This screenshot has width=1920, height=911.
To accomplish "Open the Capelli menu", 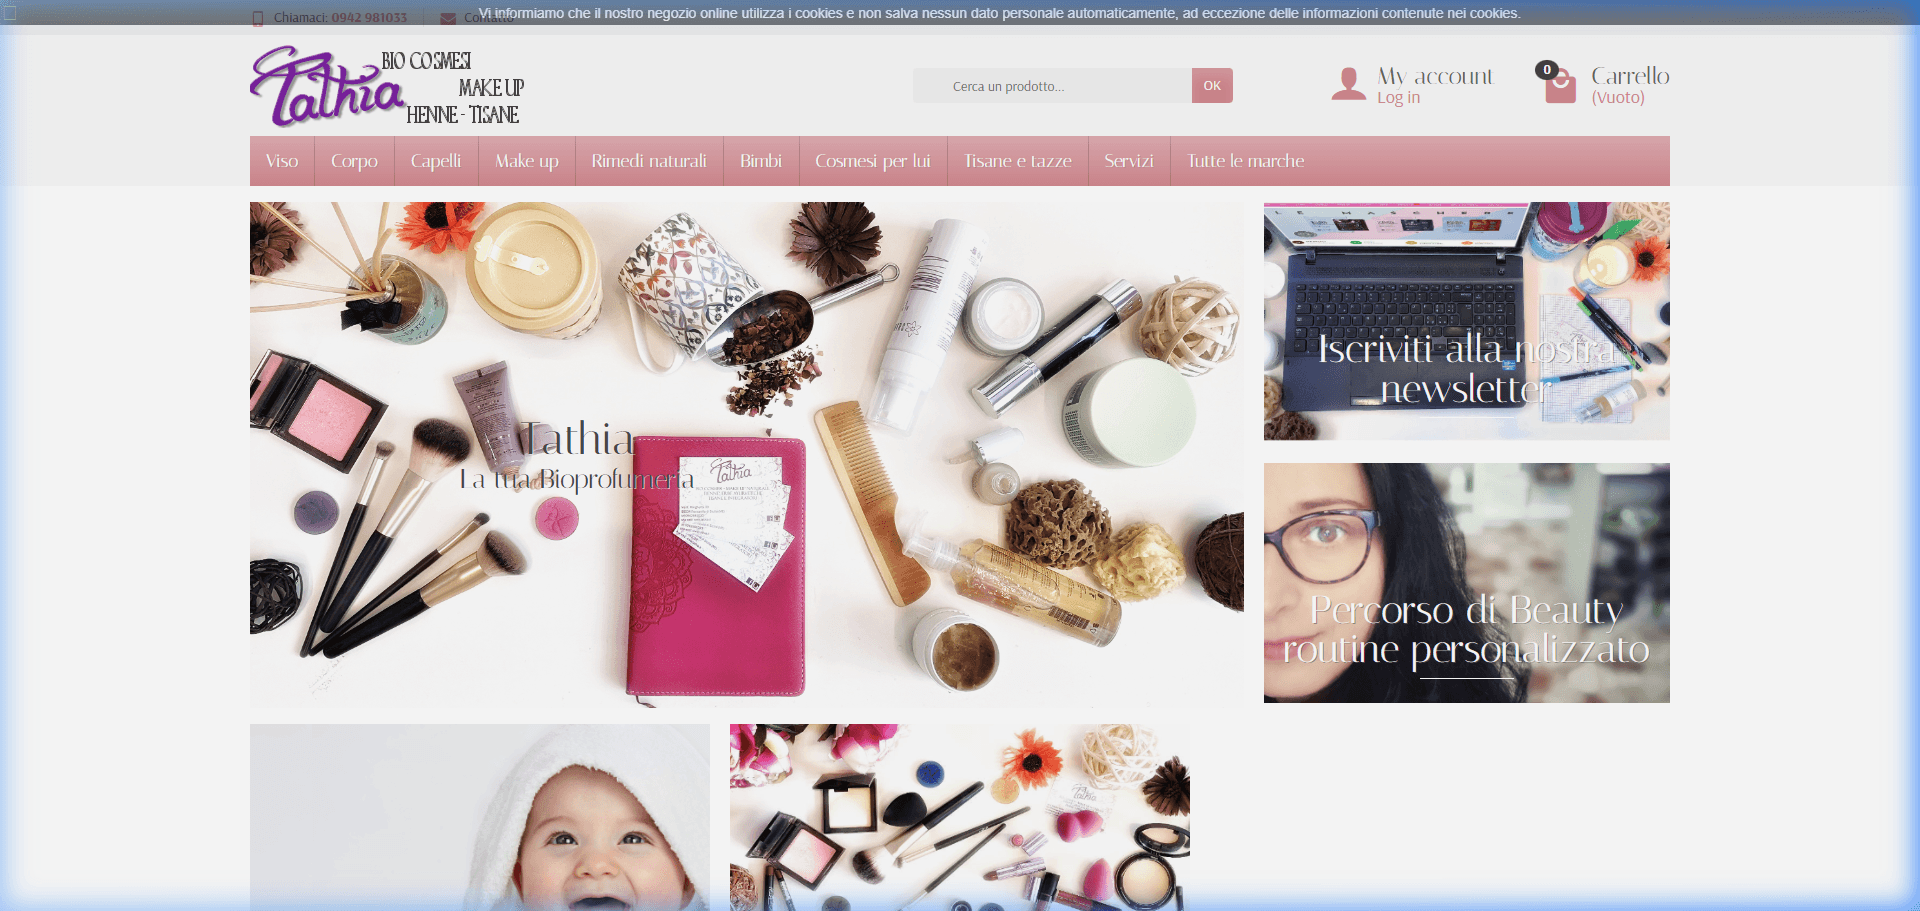I will pyautogui.click(x=436, y=161).
